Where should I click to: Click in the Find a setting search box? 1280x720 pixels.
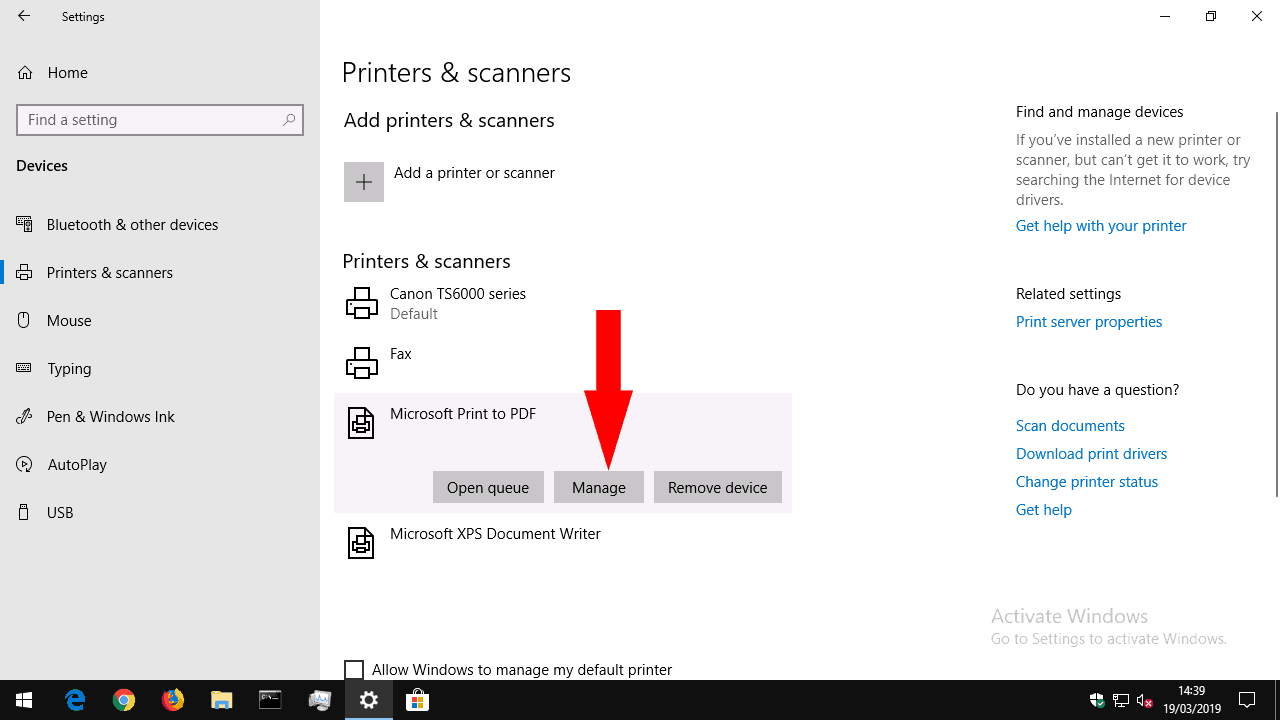[x=160, y=119]
